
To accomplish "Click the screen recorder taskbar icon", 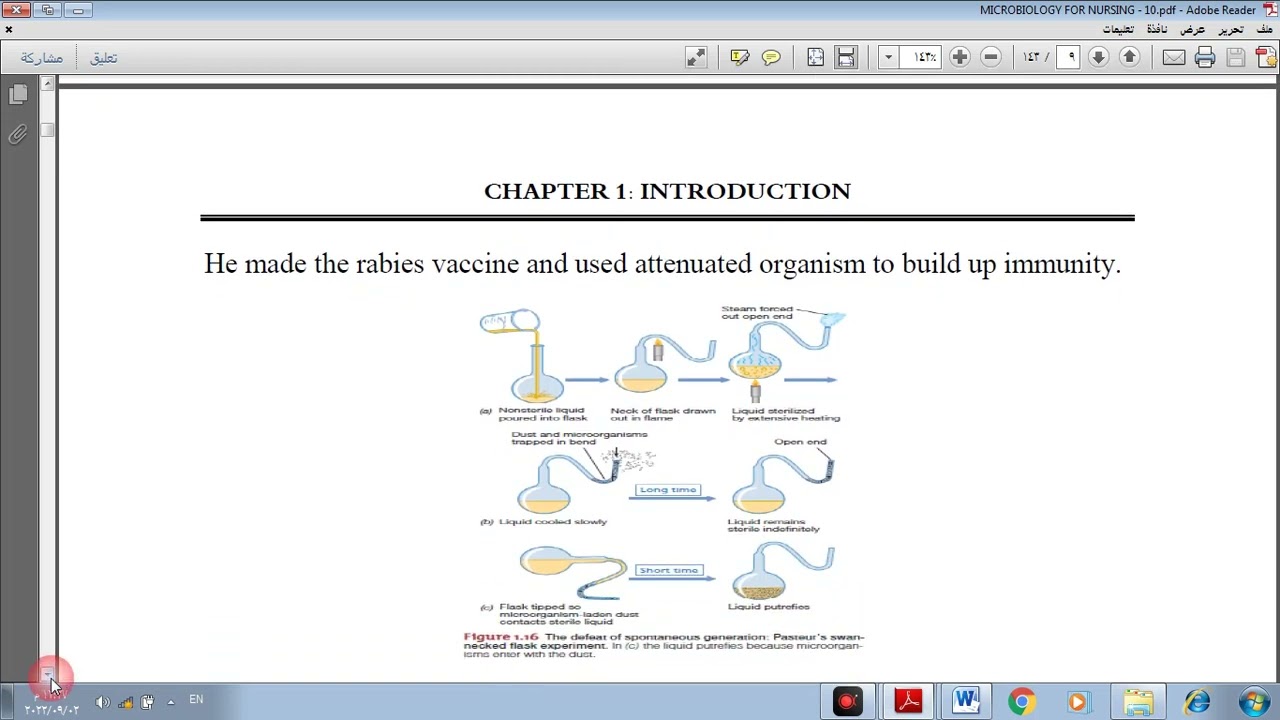I will pos(848,702).
